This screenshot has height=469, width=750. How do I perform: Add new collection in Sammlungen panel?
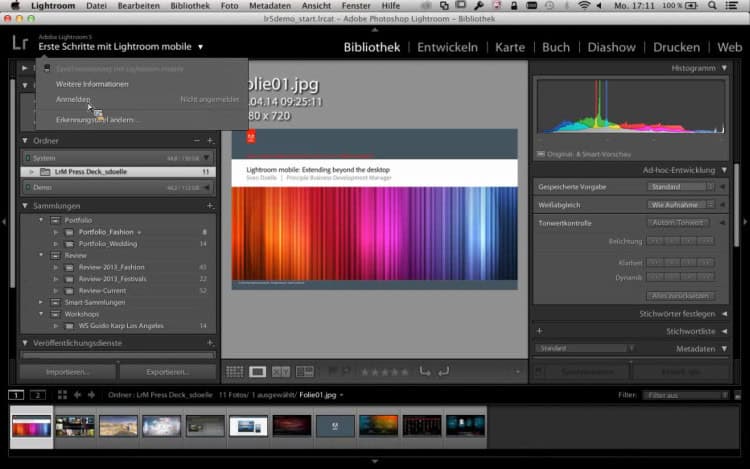[210, 206]
